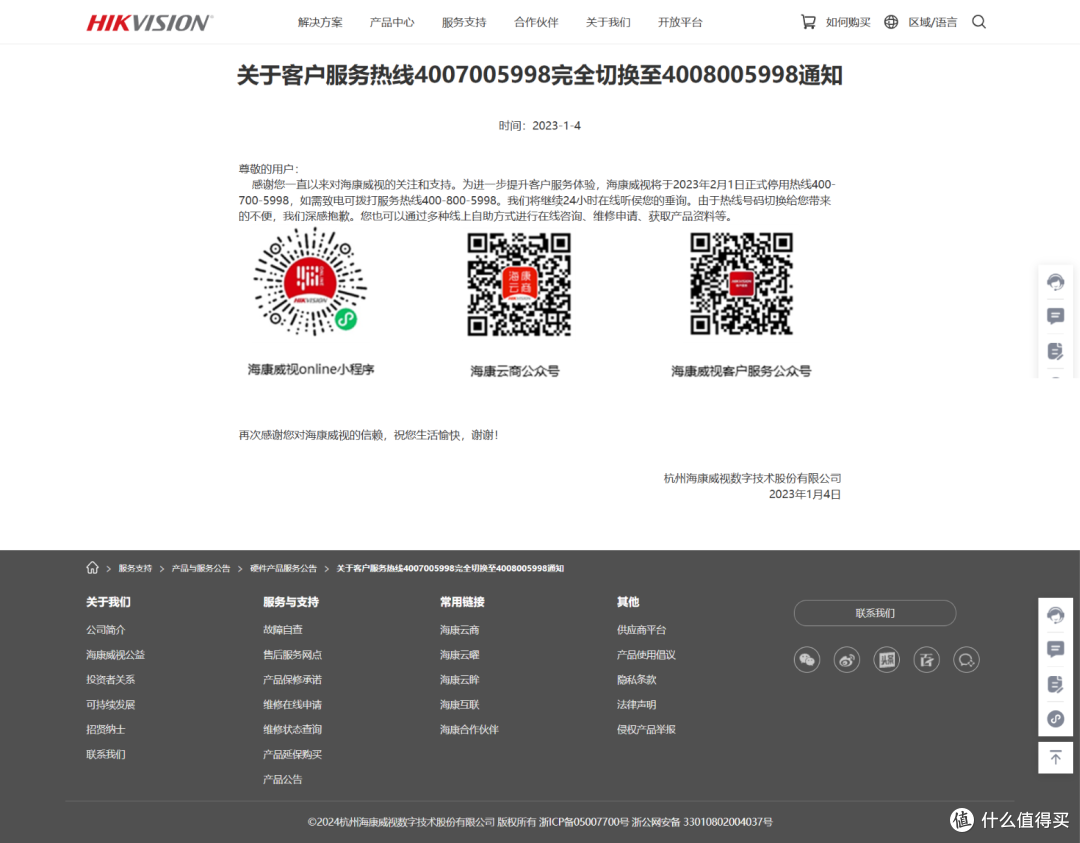Image resolution: width=1080 pixels, height=843 pixels.
Task: Click the 海康云商公众号 QR code
Action: [519, 284]
